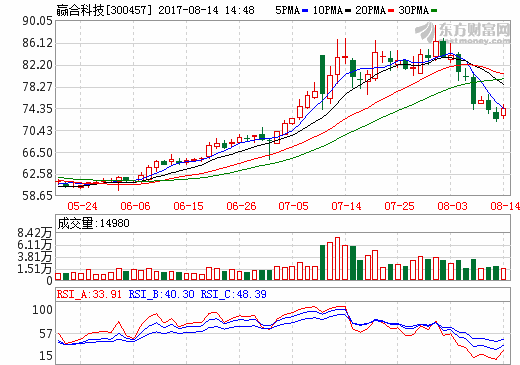Click the 58.65 price axis label
520x365 pixels.
(x=37, y=196)
